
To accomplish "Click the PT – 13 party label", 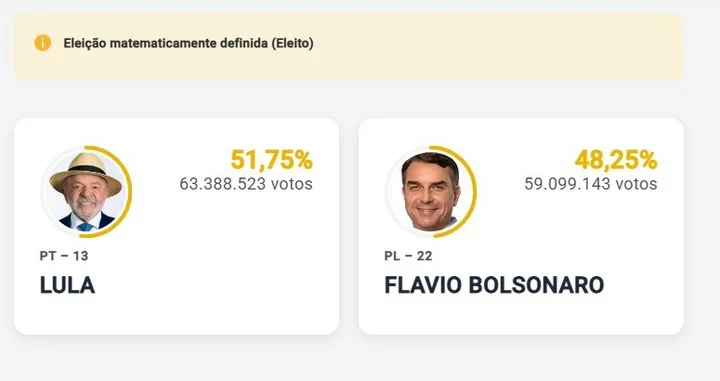I will (x=64, y=256).
